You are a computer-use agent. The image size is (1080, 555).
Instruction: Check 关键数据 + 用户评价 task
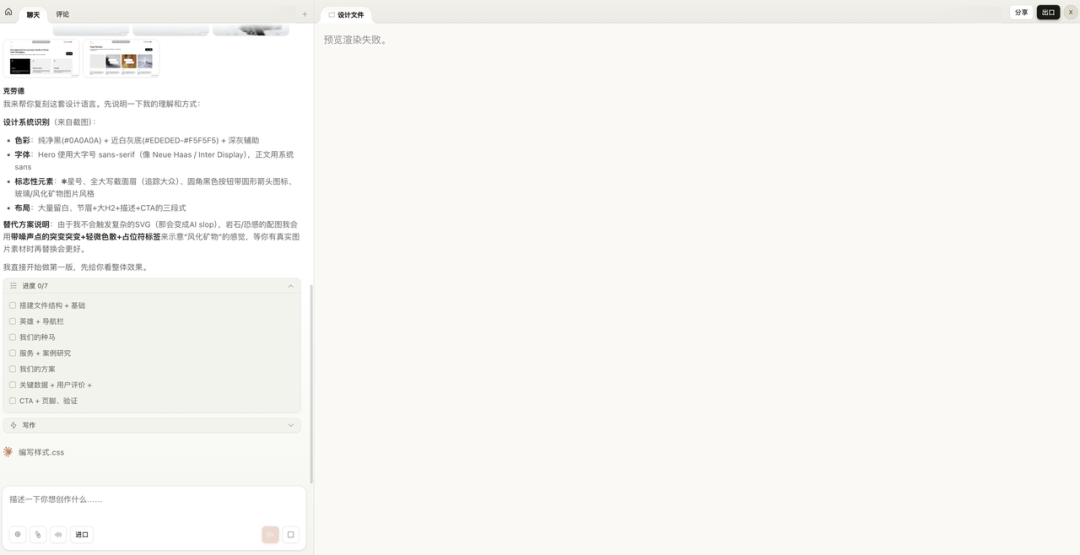[12, 384]
